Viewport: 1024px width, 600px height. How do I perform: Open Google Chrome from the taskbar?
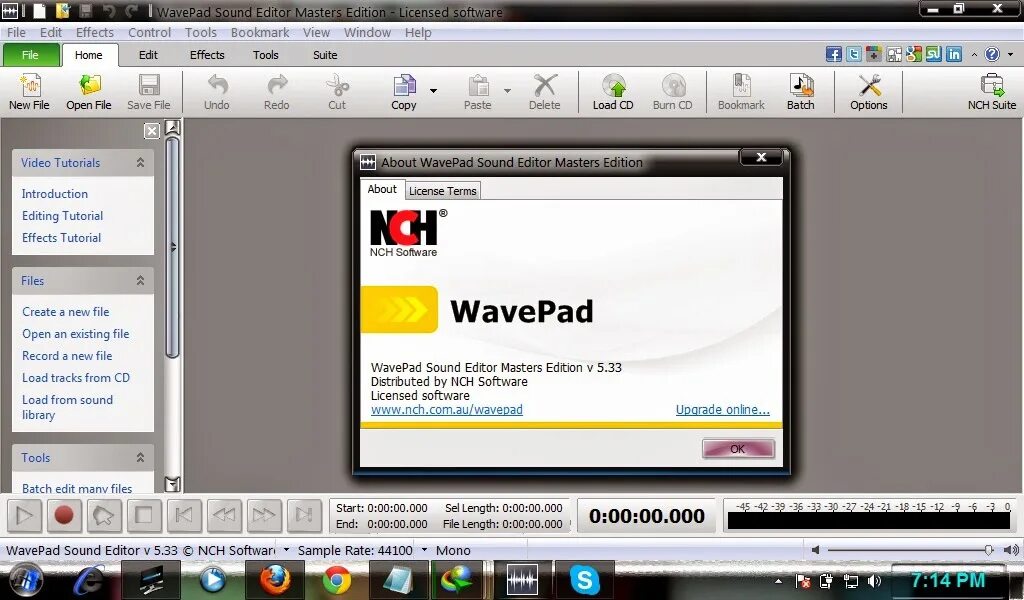[336, 578]
